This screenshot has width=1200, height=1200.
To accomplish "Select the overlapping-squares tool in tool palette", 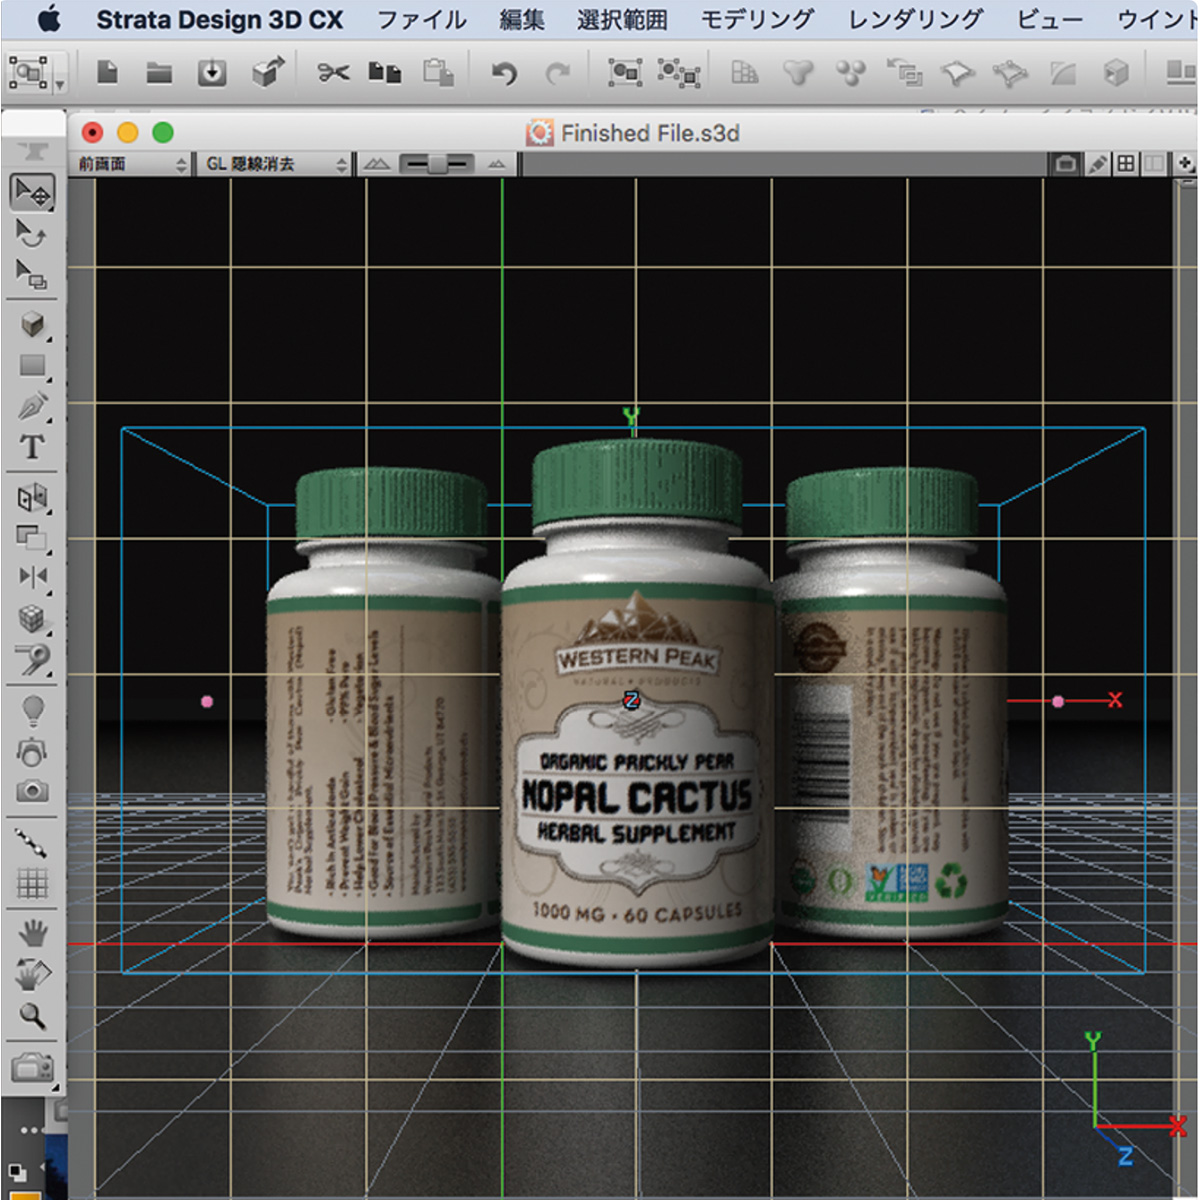I will click(x=32, y=537).
